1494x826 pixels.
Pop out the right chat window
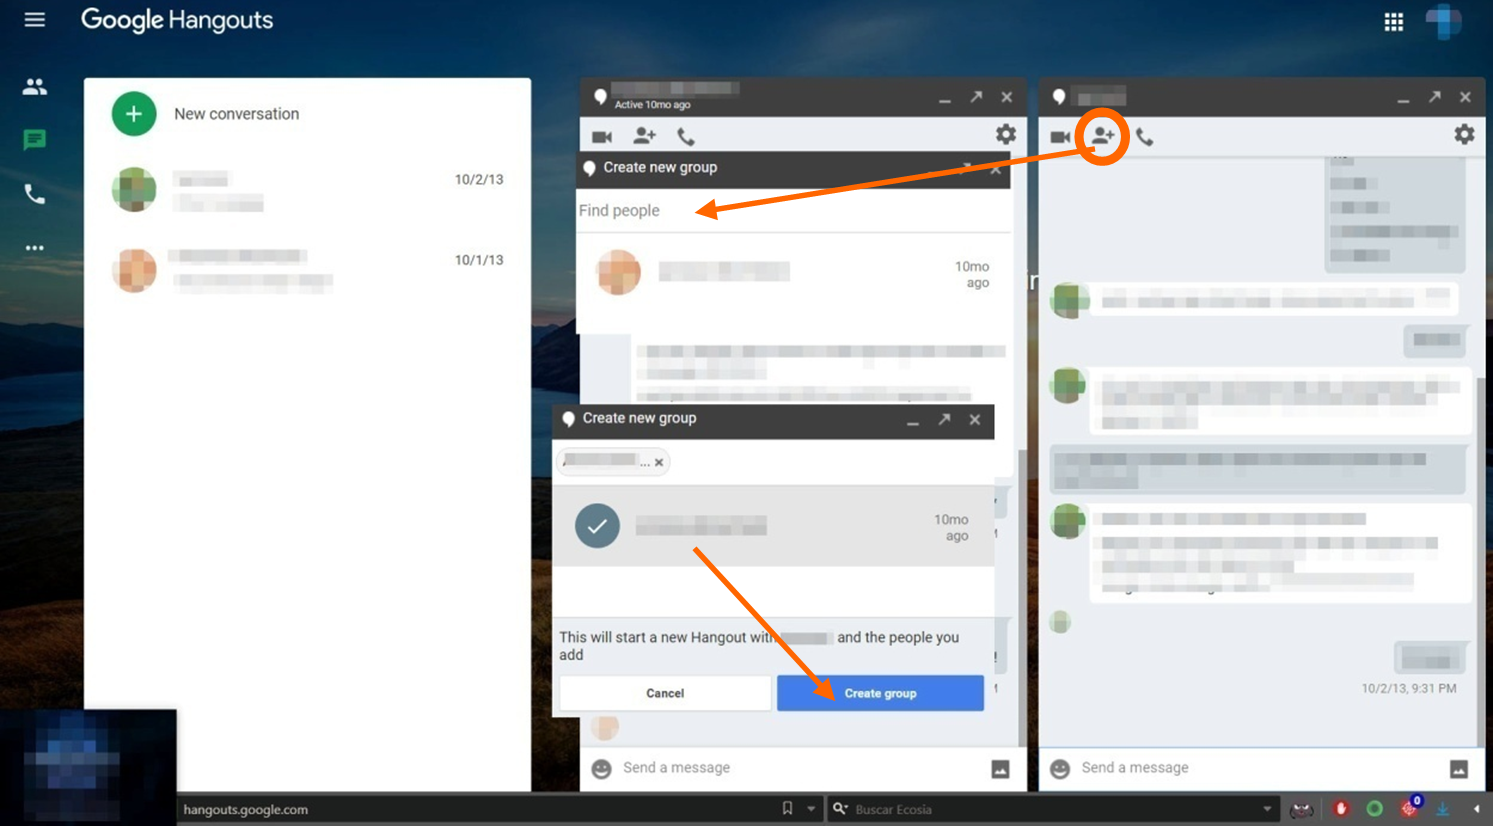click(x=1435, y=97)
